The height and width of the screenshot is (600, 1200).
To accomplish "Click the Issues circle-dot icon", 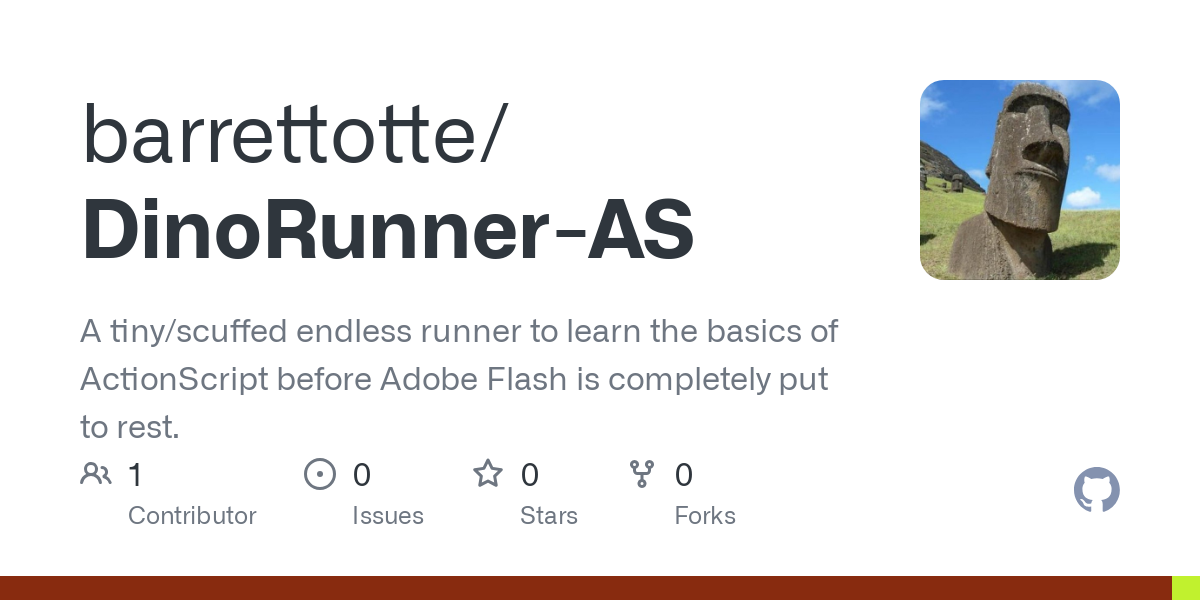I will (x=320, y=474).
